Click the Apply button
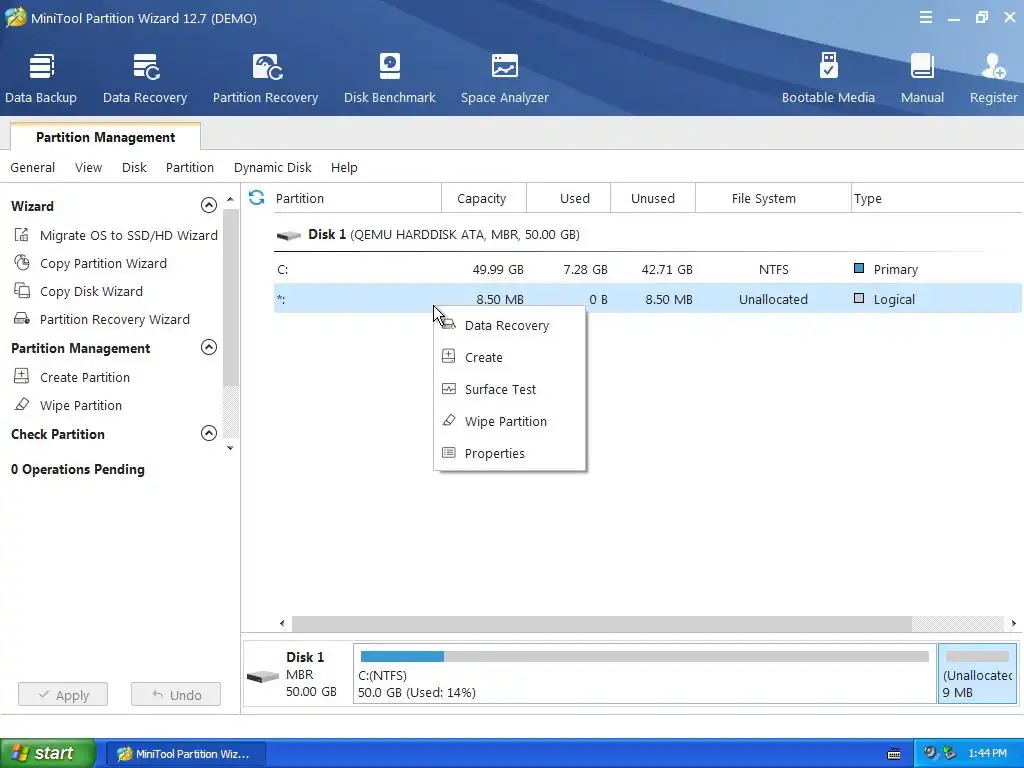 click(x=63, y=695)
